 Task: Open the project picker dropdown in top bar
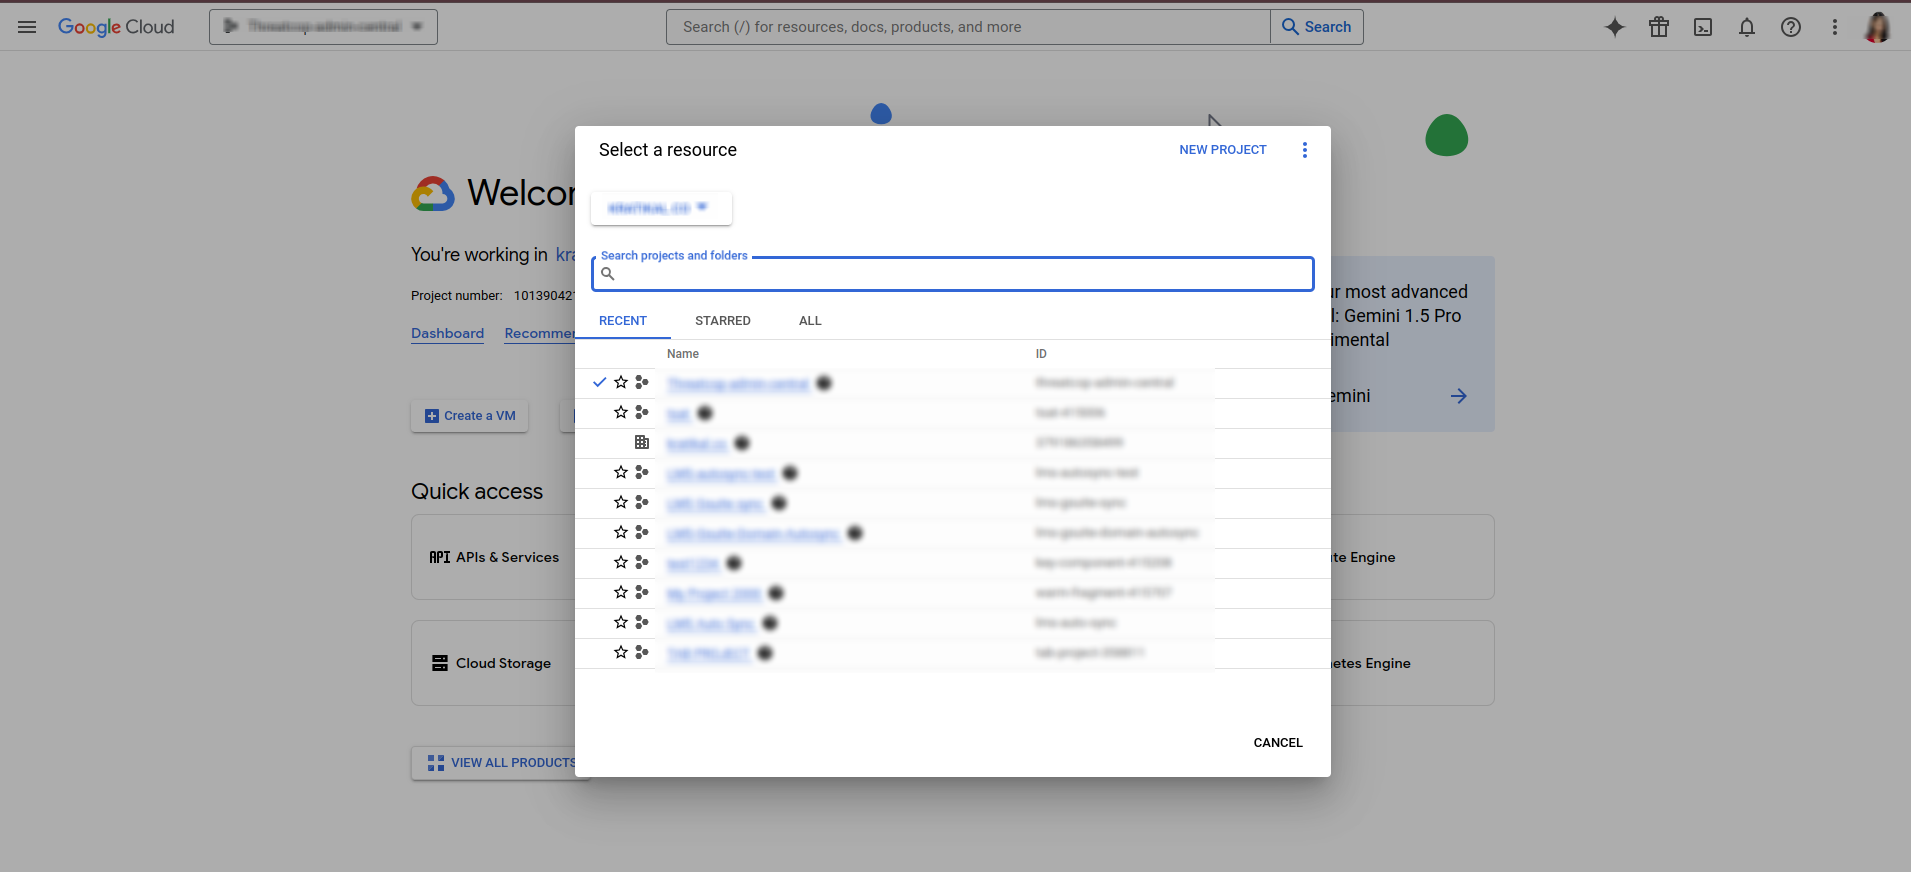[x=323, y=27]
